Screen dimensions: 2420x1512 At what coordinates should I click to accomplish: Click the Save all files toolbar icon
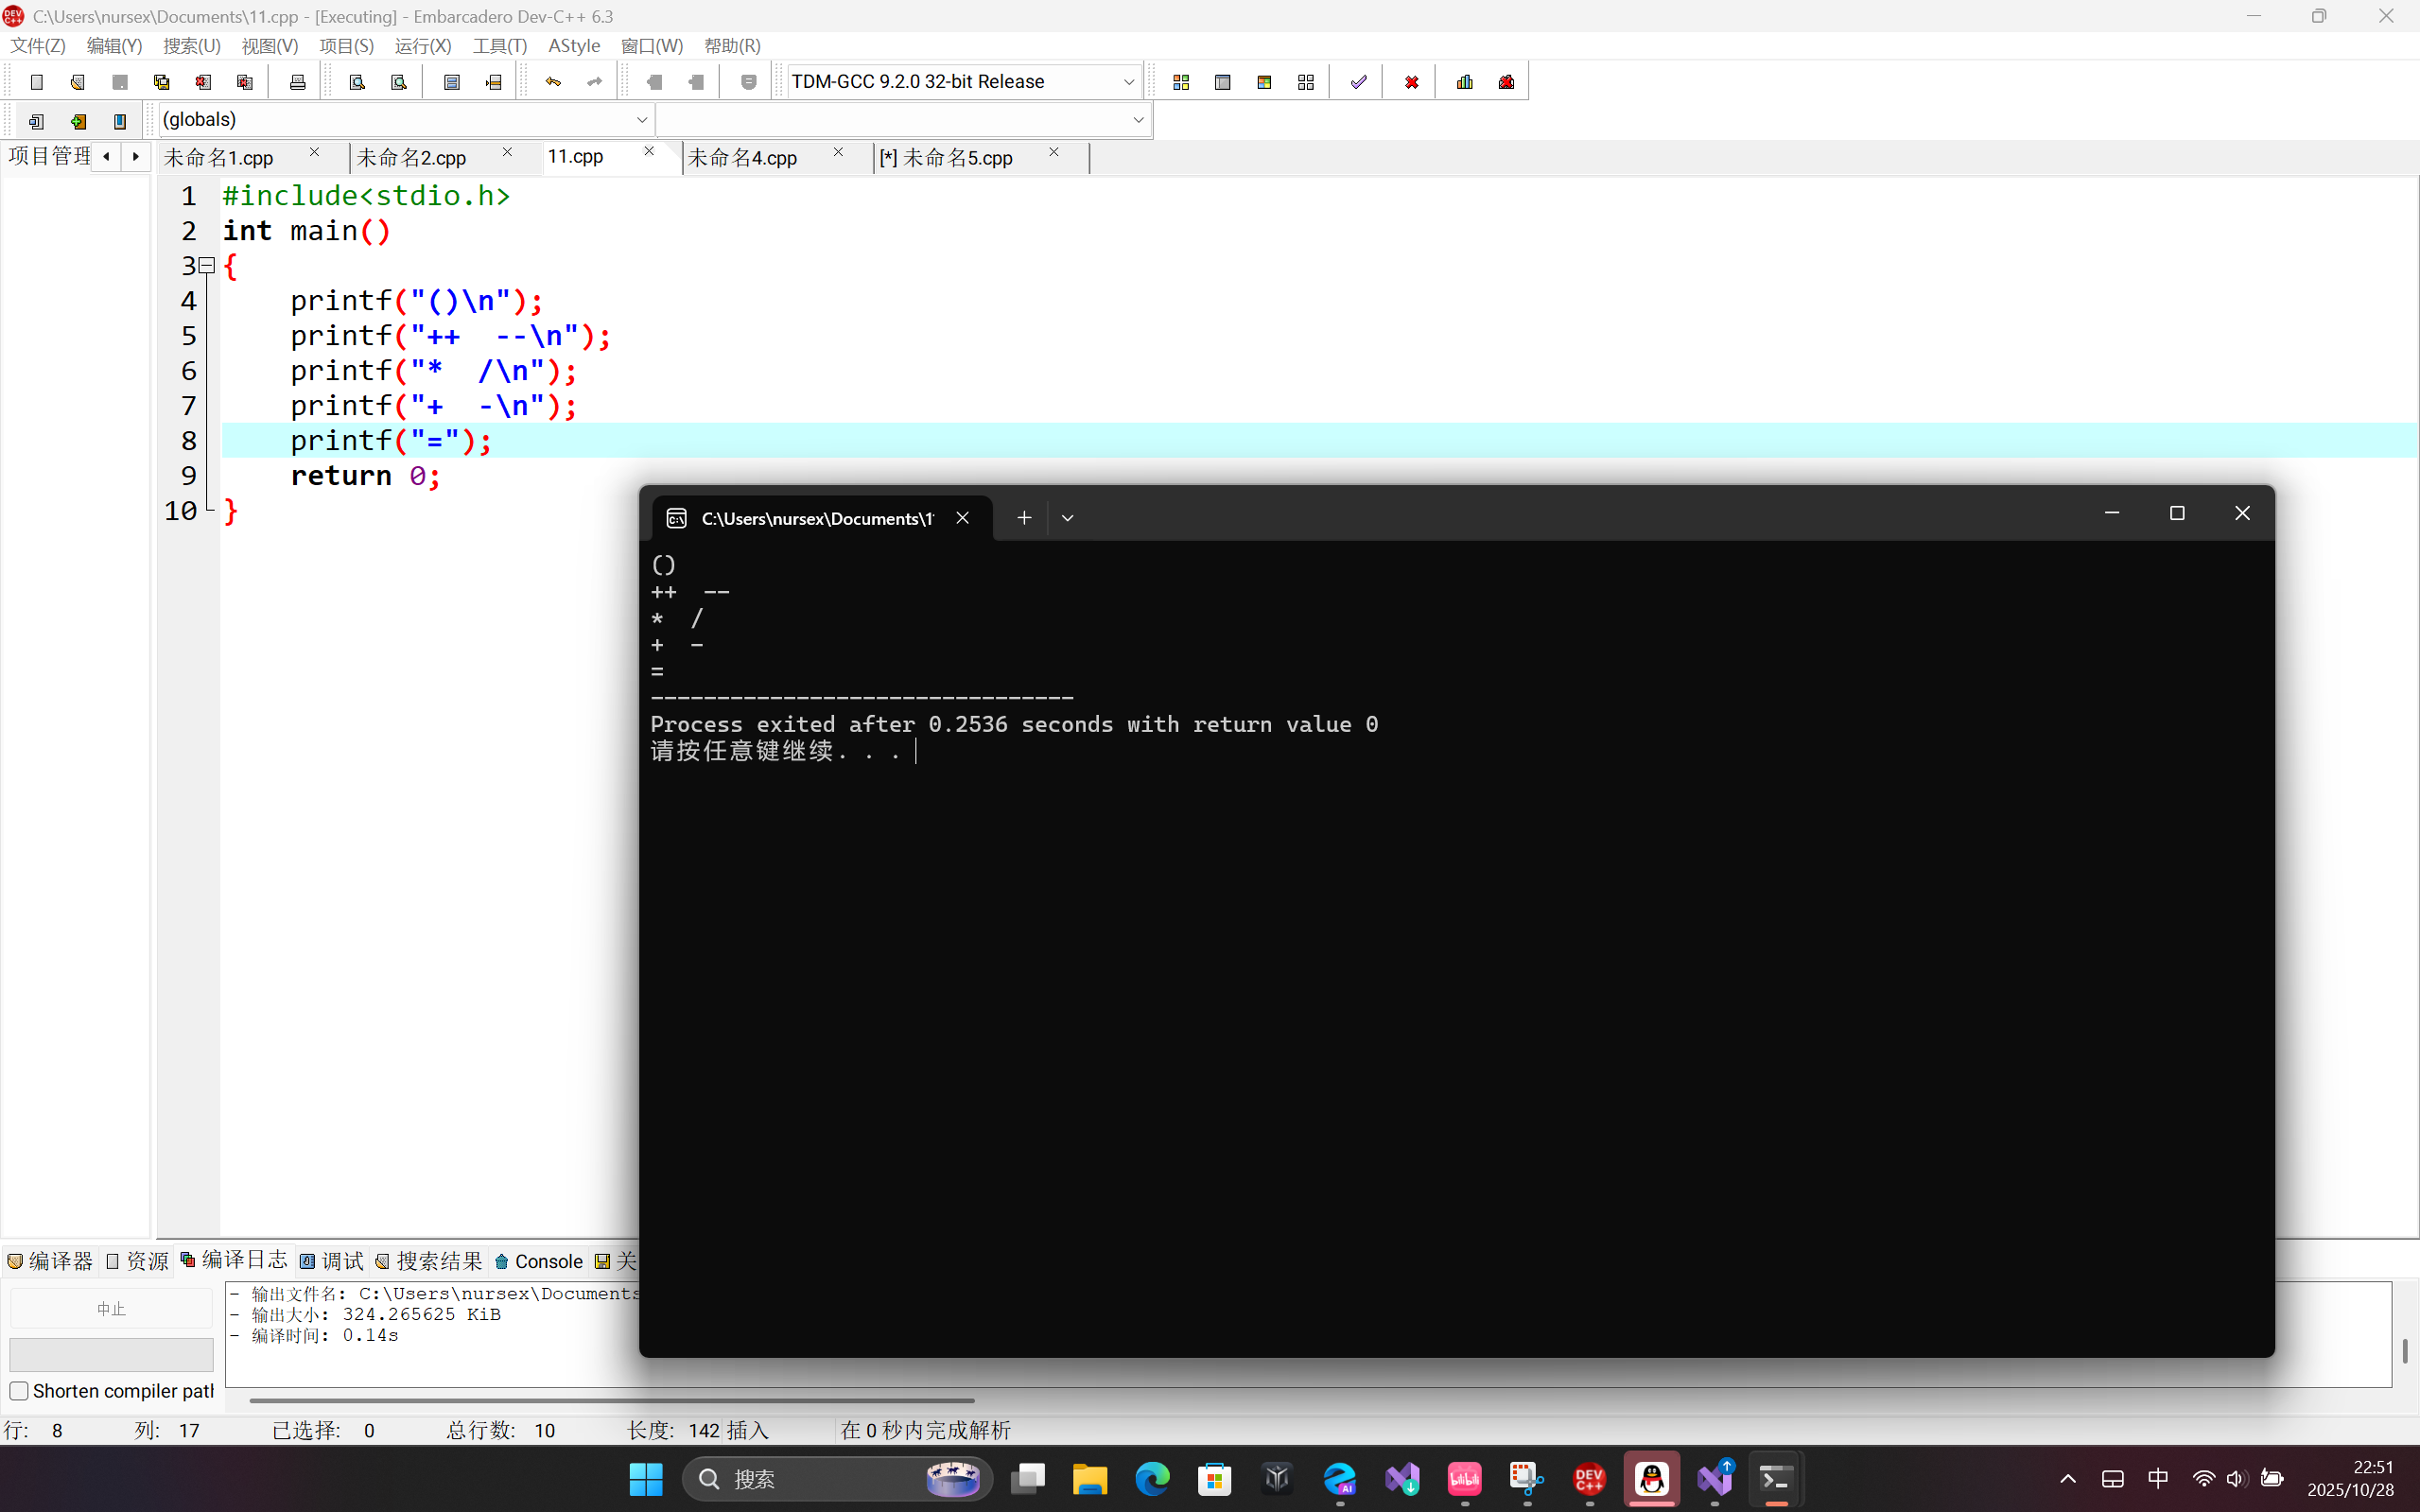point(161,82)
